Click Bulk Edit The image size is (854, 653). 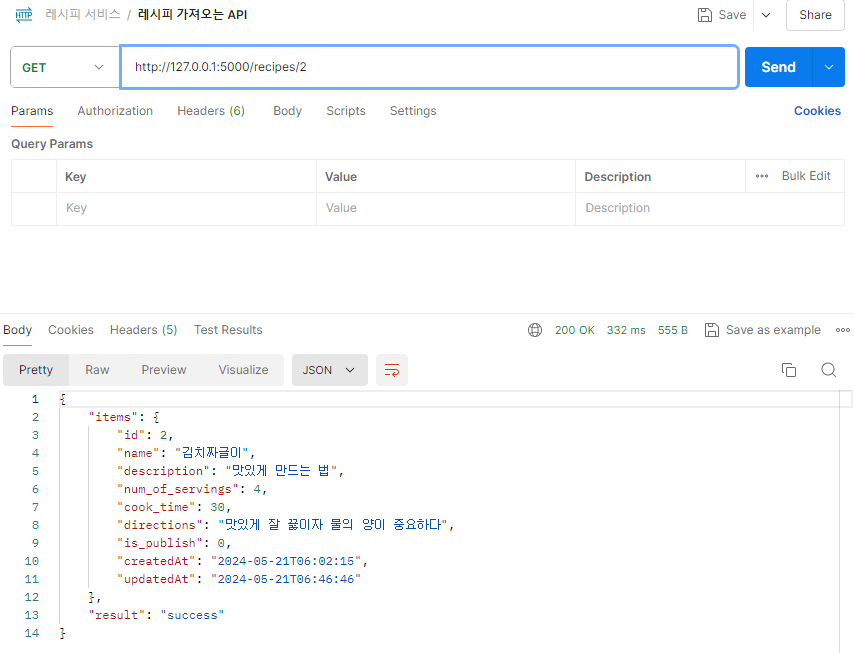pos(806,176)
